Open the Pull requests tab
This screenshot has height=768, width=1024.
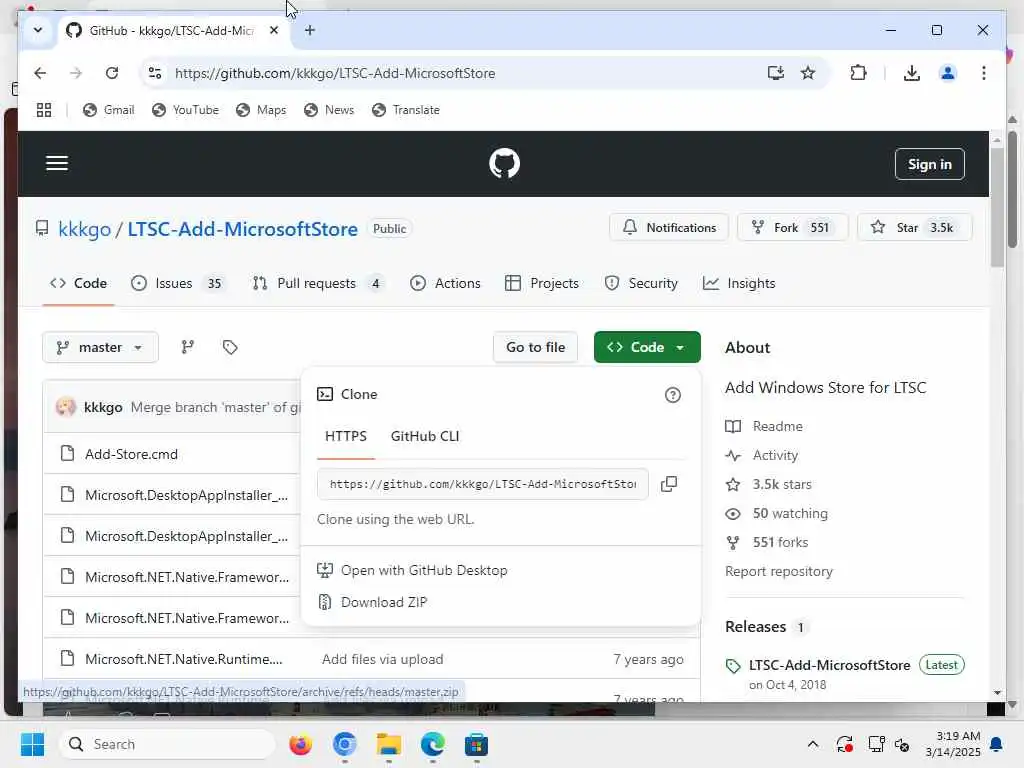[x=318, y=283]
